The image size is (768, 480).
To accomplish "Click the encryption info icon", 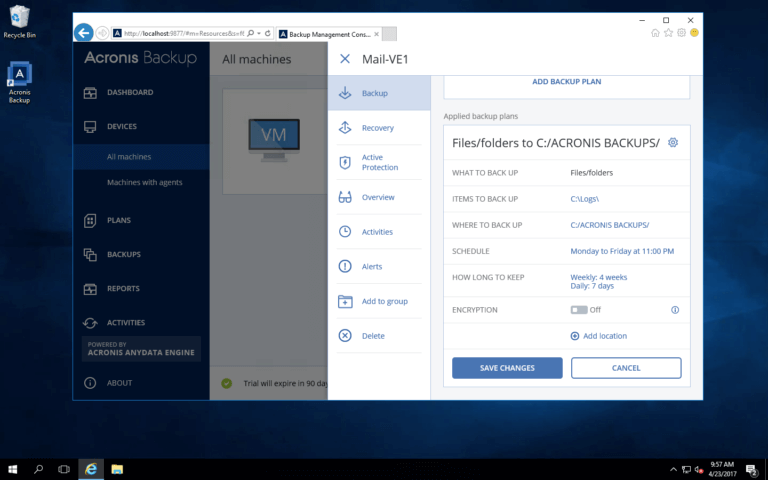I will (x=675, y=310).
